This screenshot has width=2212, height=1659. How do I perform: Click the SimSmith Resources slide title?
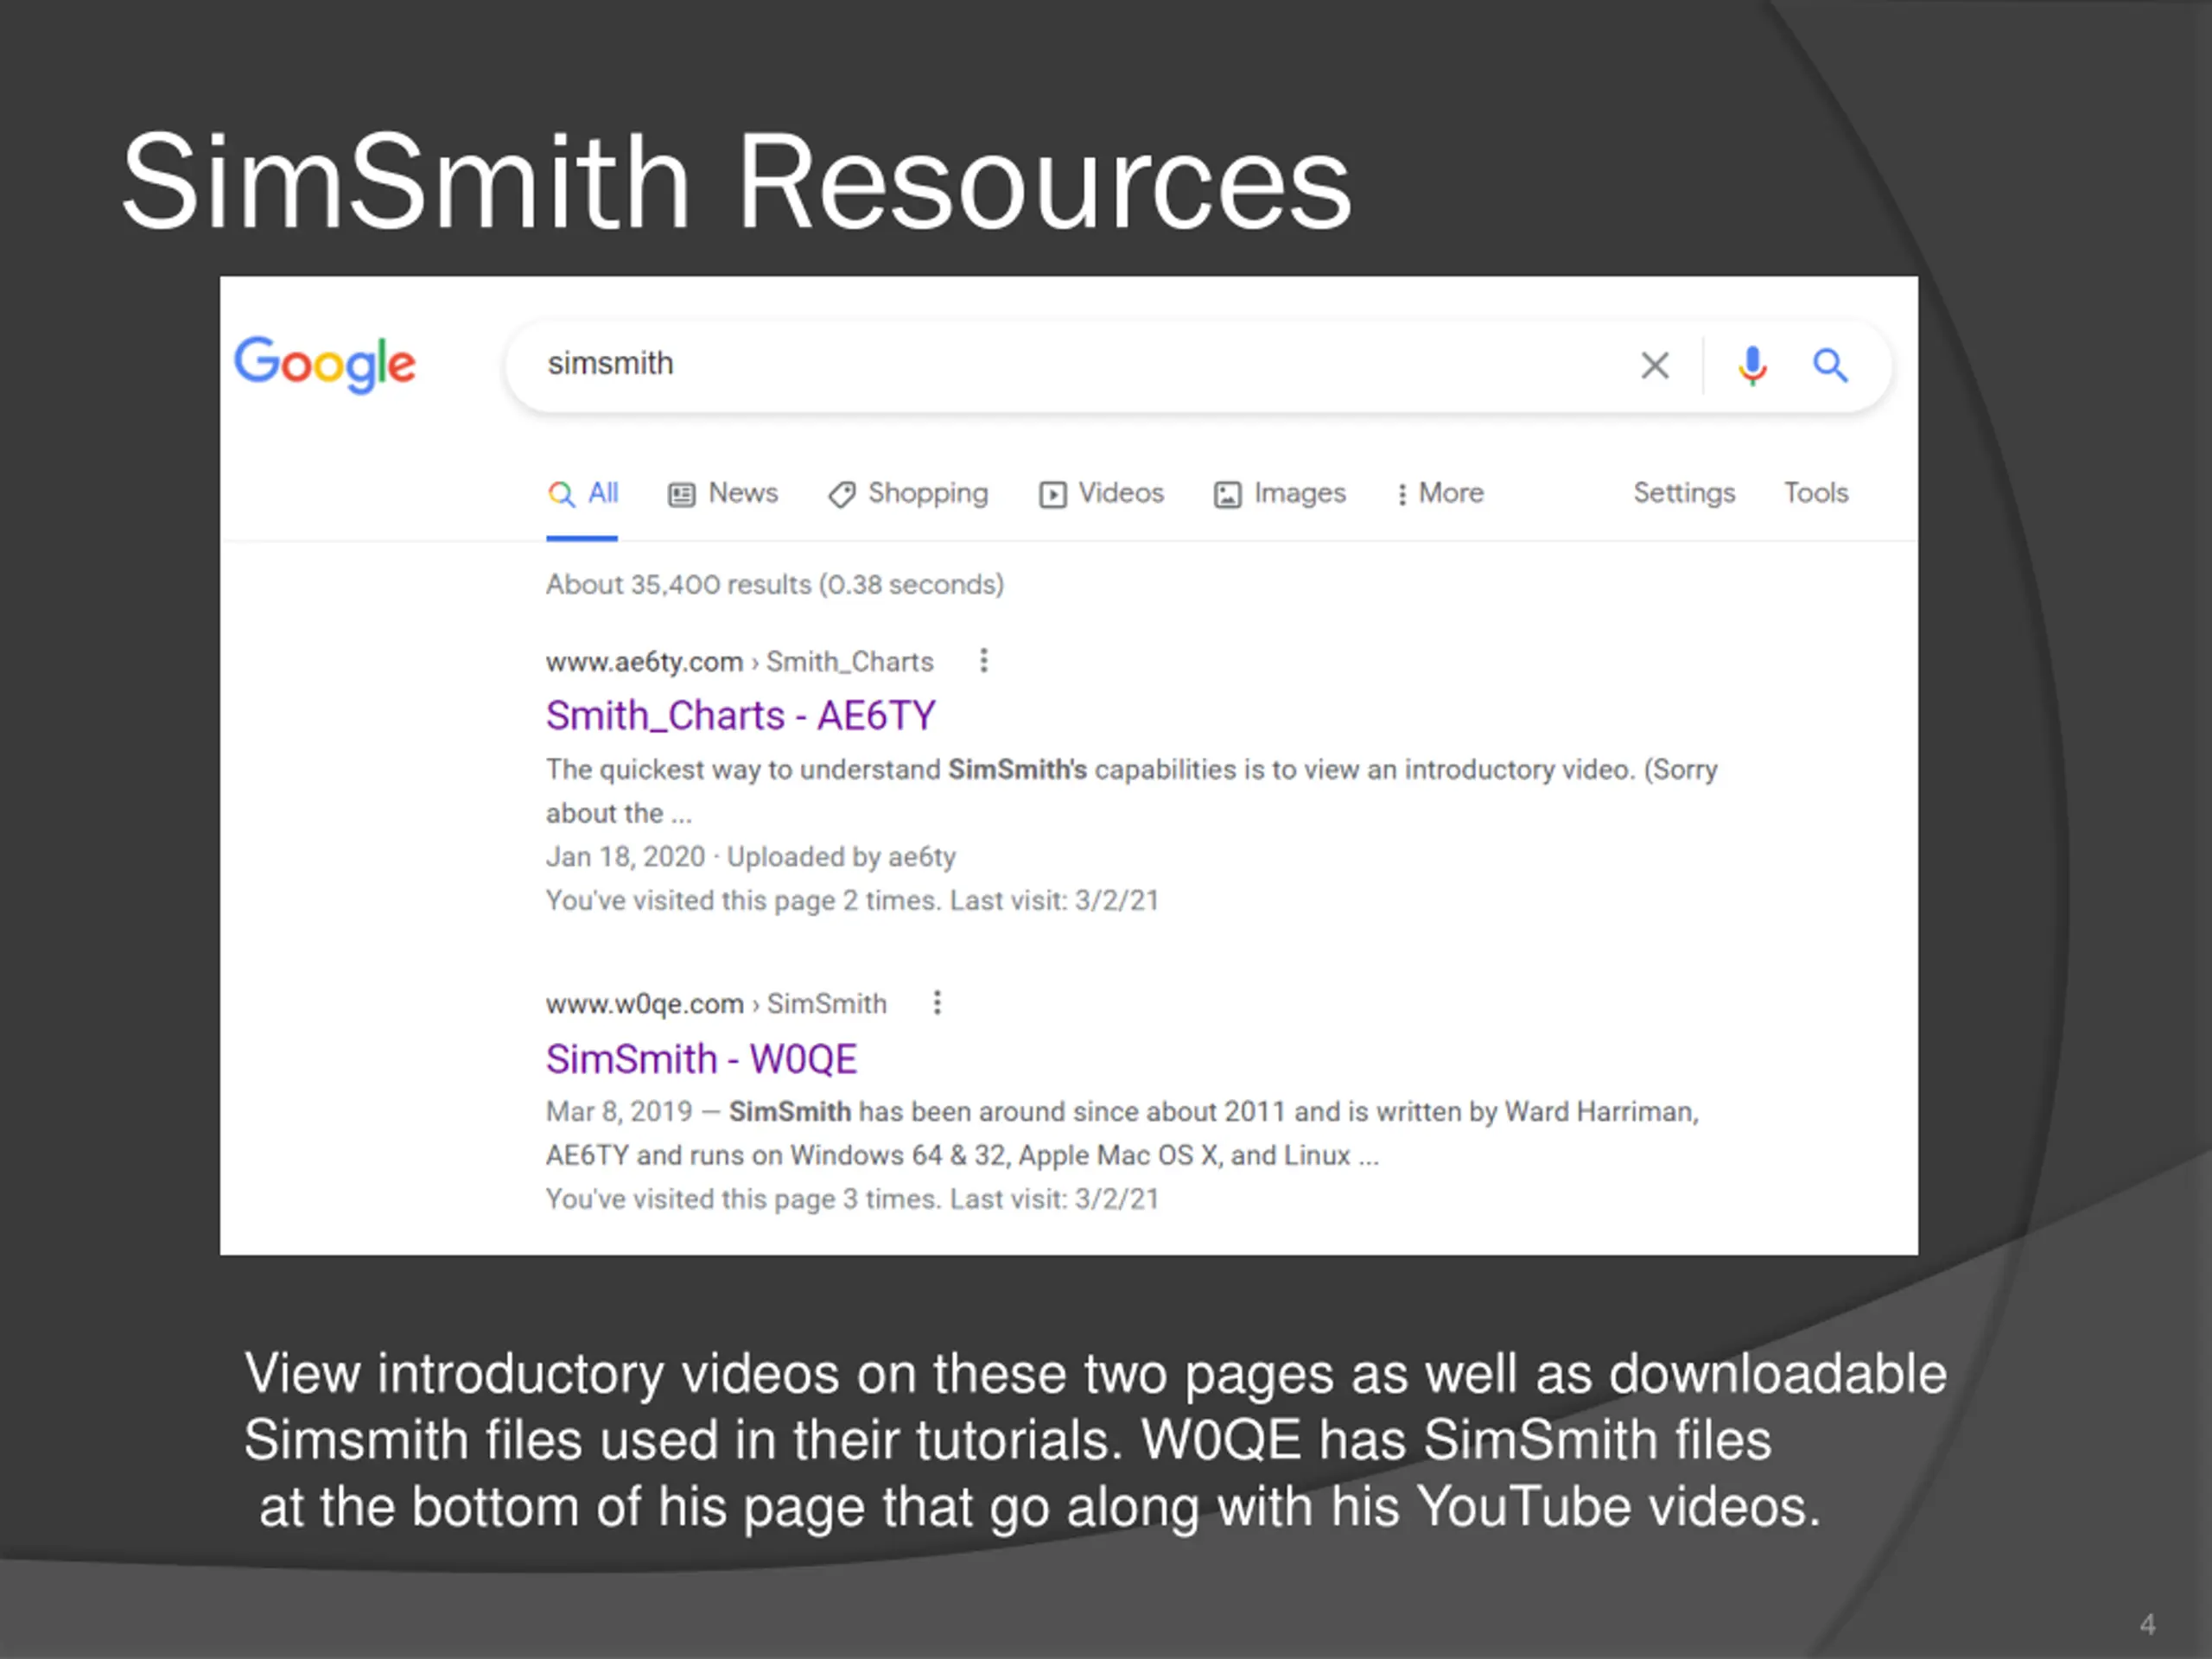(x=736, y=182)
